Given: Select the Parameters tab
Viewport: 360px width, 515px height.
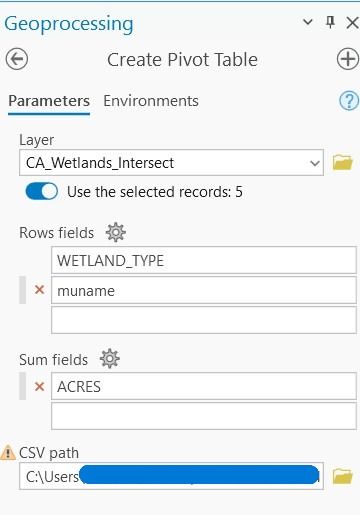Looking at the screenshot, I should pyautogui.click(x=49, y=101).
